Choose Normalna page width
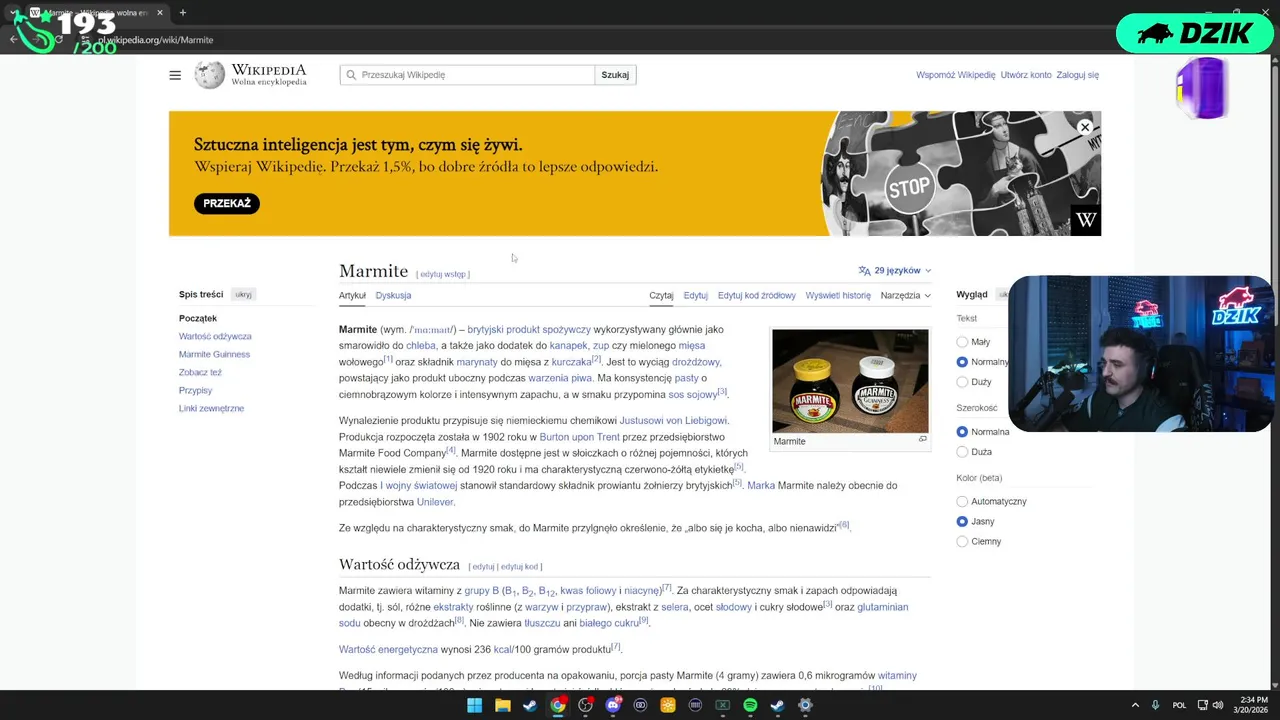Screen dimensions: 1280x720 pos(962,432)
